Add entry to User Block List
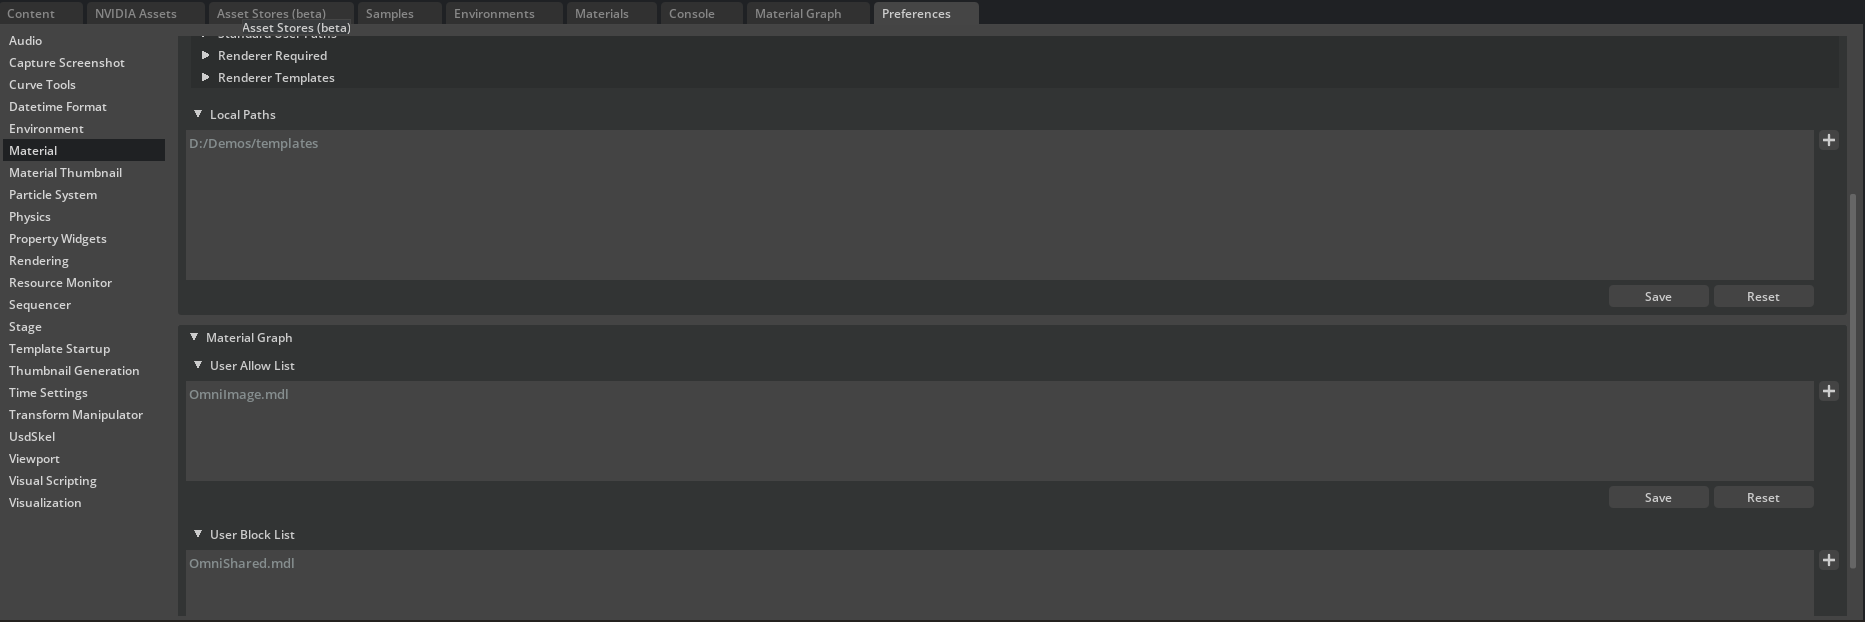The height and width of the screenshot is (622, 1865). coord(1829,560)
